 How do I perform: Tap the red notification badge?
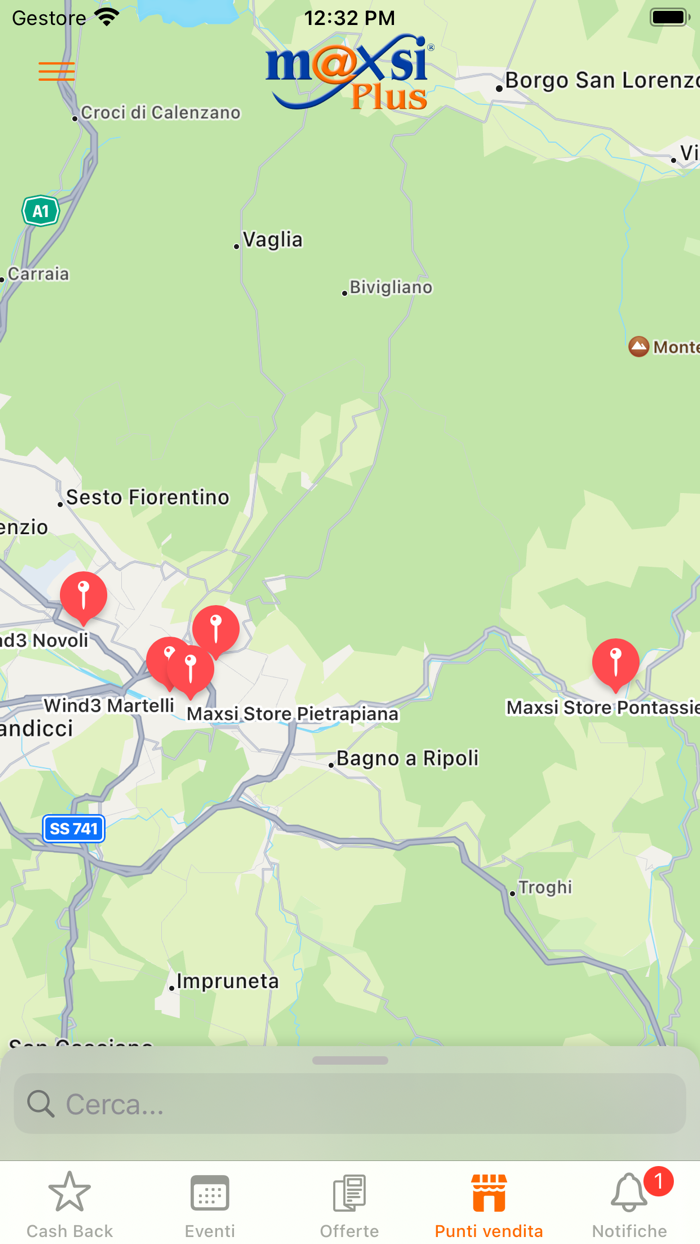click(x=657, y=1181)
